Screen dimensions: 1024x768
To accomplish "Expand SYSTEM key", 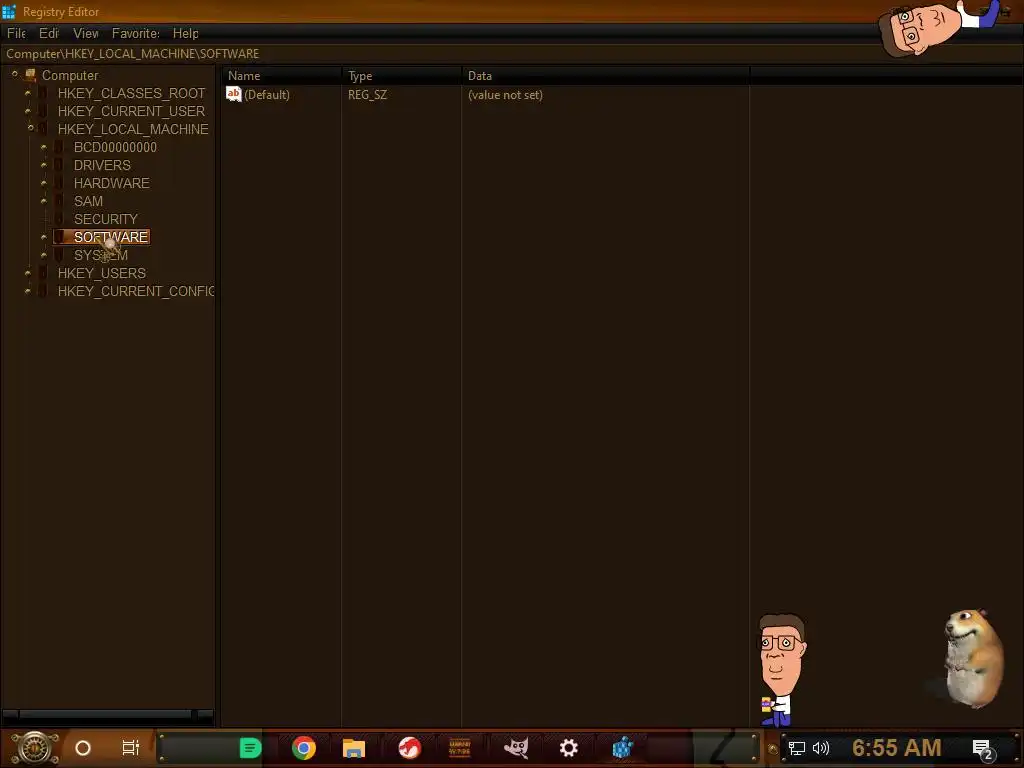I will [x=44, y=255].
